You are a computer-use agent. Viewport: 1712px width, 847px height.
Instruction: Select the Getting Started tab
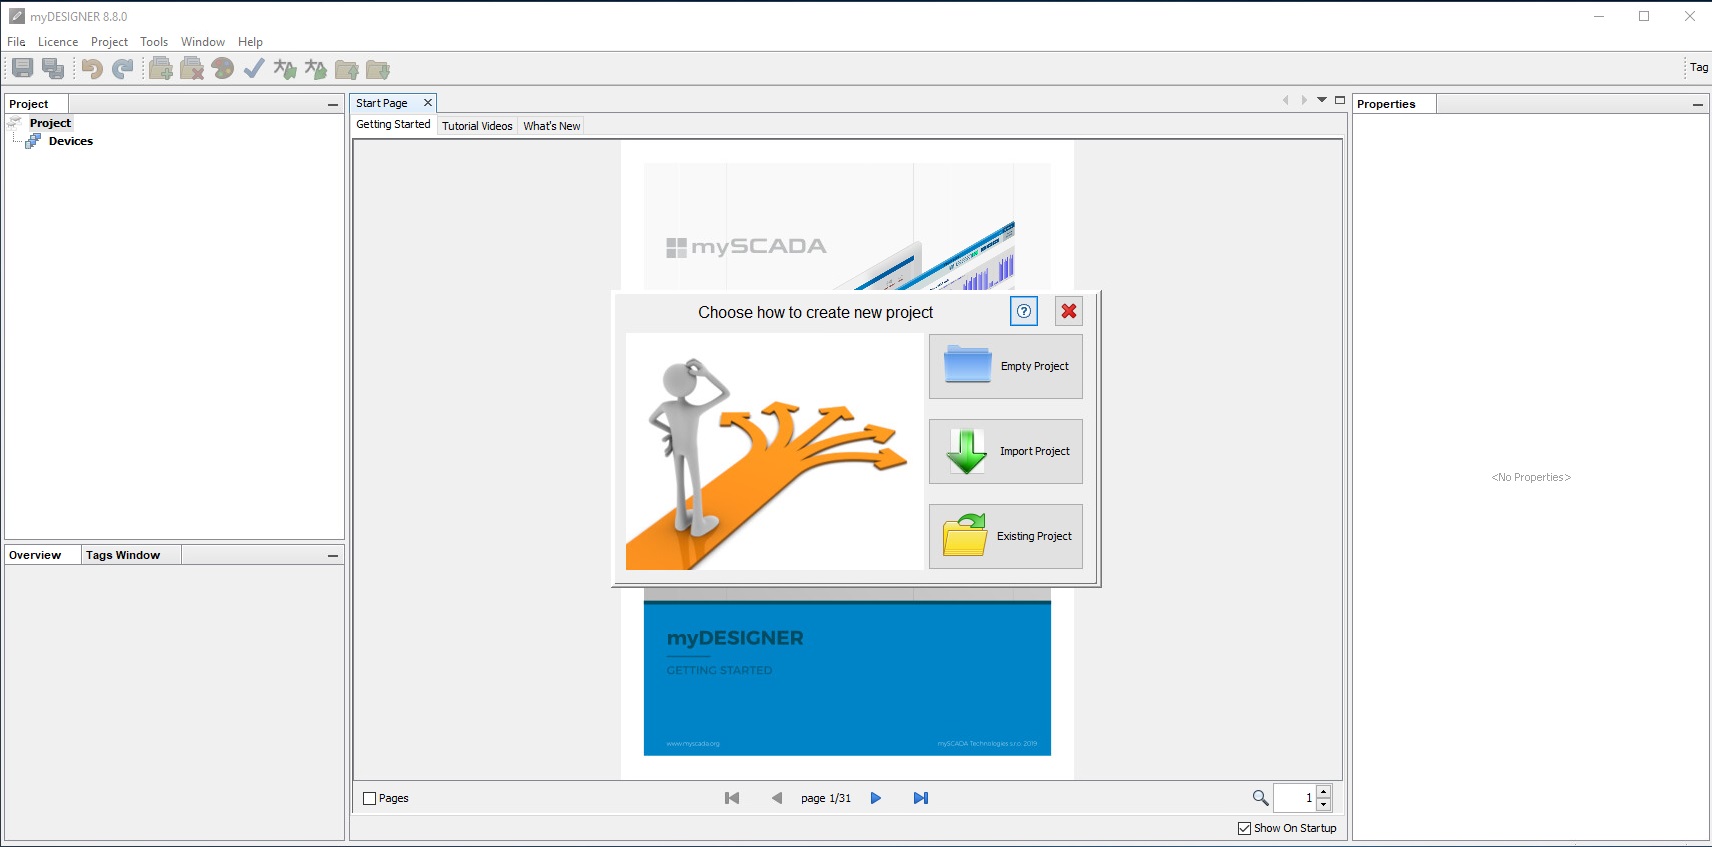click(393, 124)
